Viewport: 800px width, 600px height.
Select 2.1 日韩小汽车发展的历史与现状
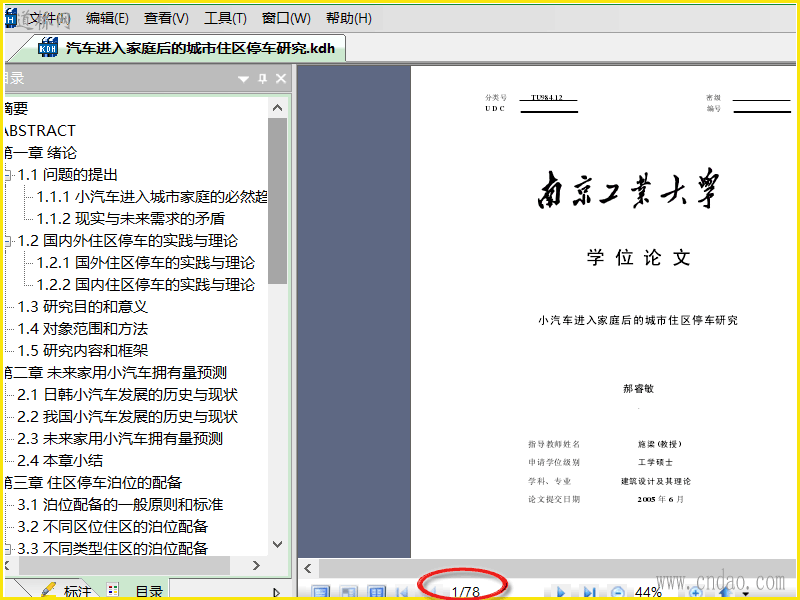[x=128, y=394]
